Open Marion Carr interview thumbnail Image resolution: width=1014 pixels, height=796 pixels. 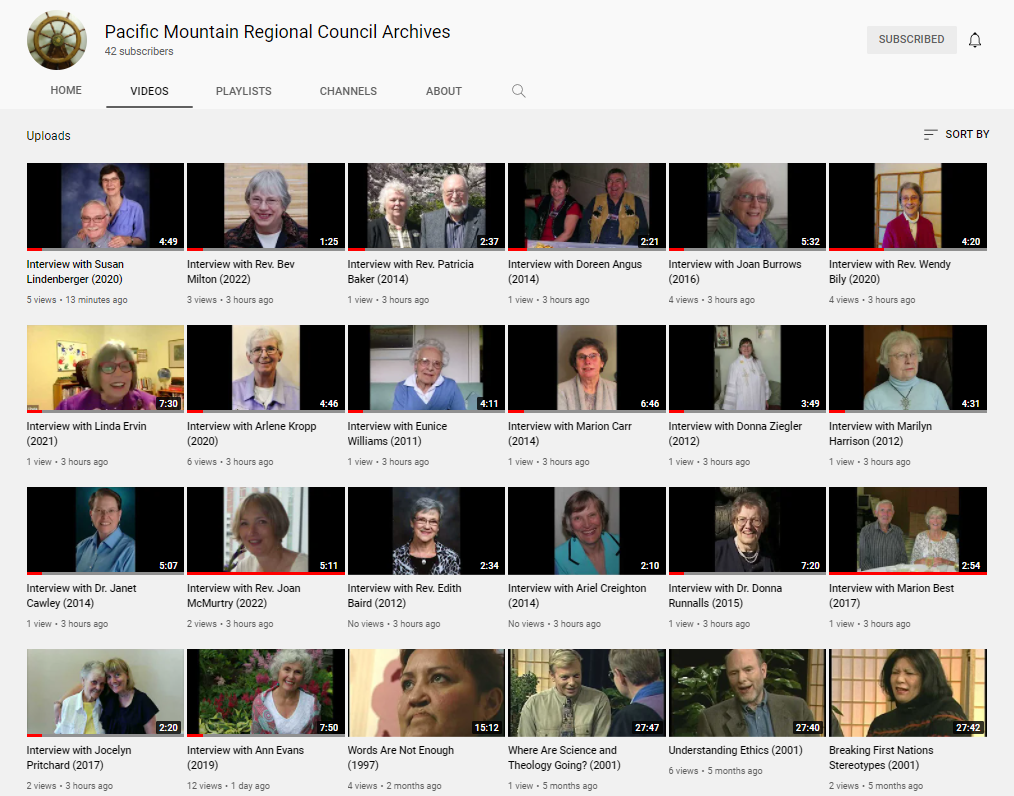click(587, 369)
